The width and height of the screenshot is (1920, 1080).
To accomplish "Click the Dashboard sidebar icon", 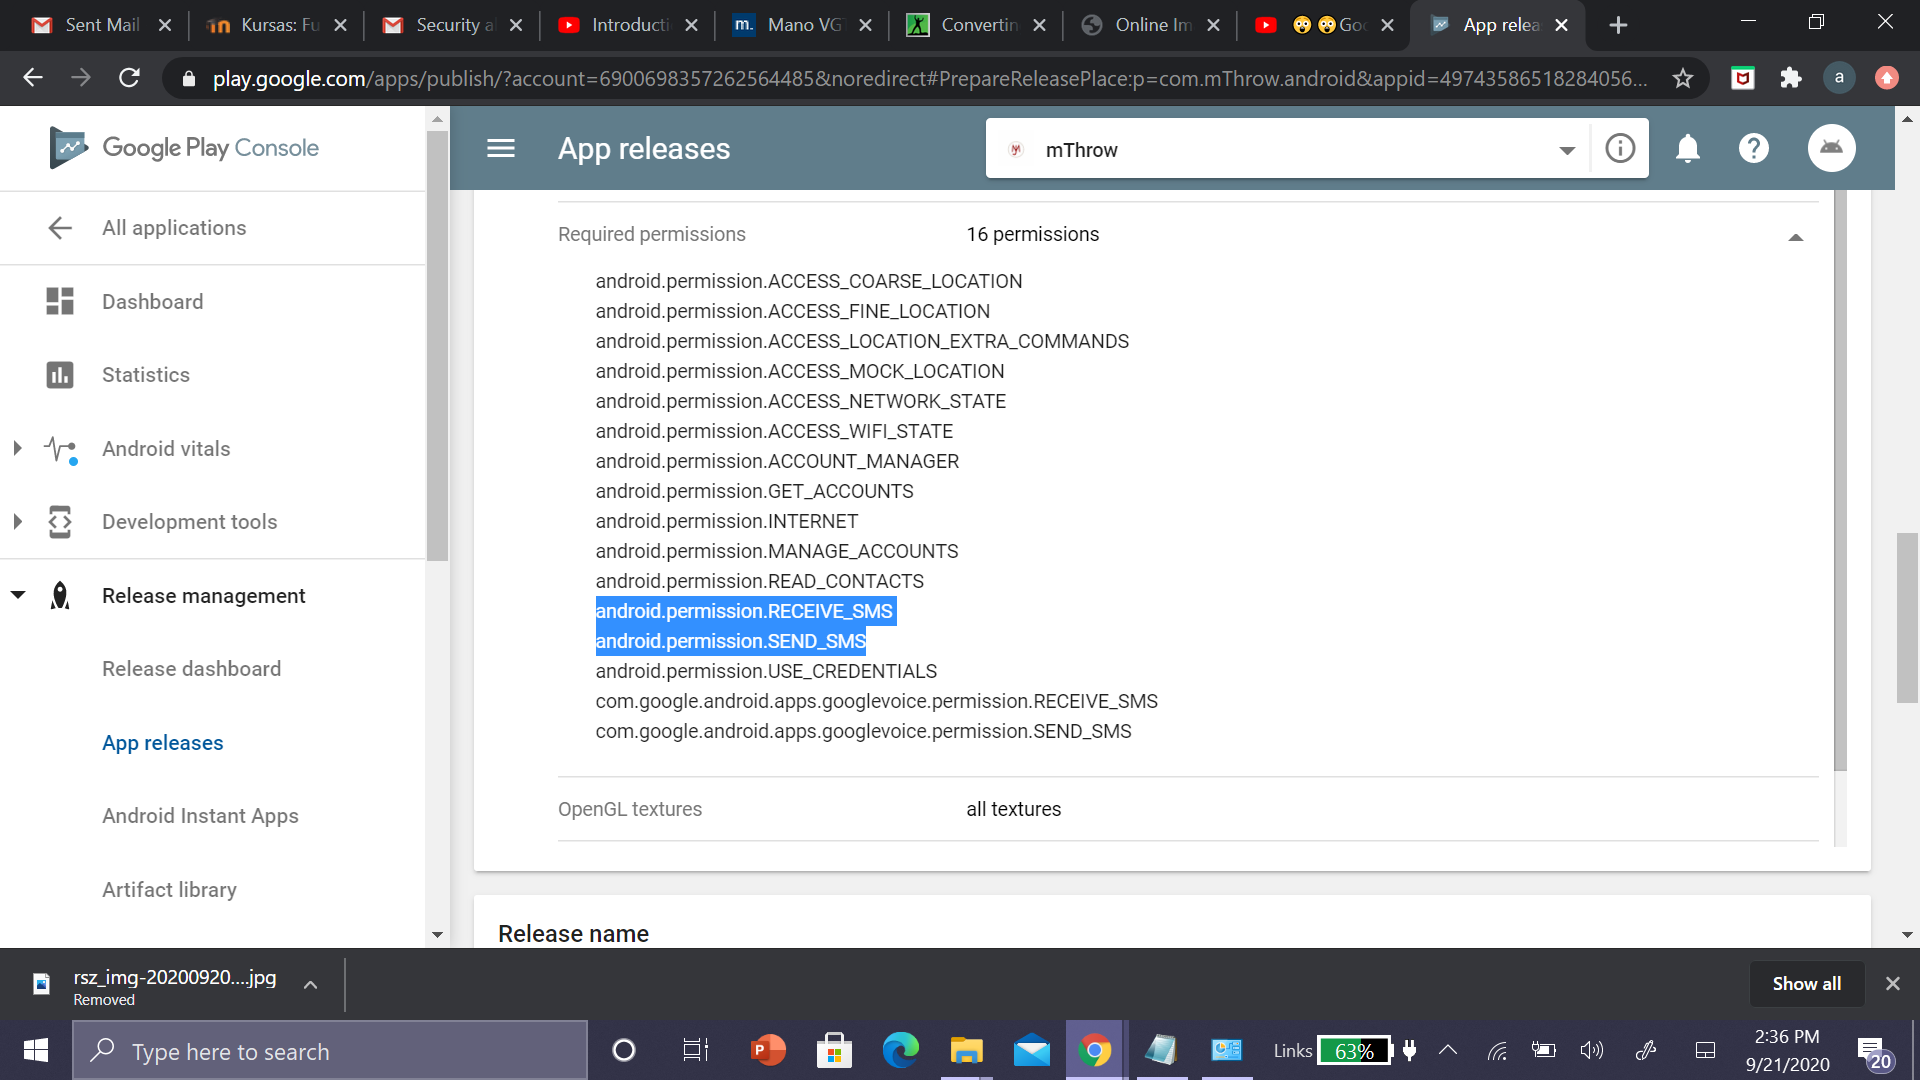I will pyautogui.click(x=60, y=301).
